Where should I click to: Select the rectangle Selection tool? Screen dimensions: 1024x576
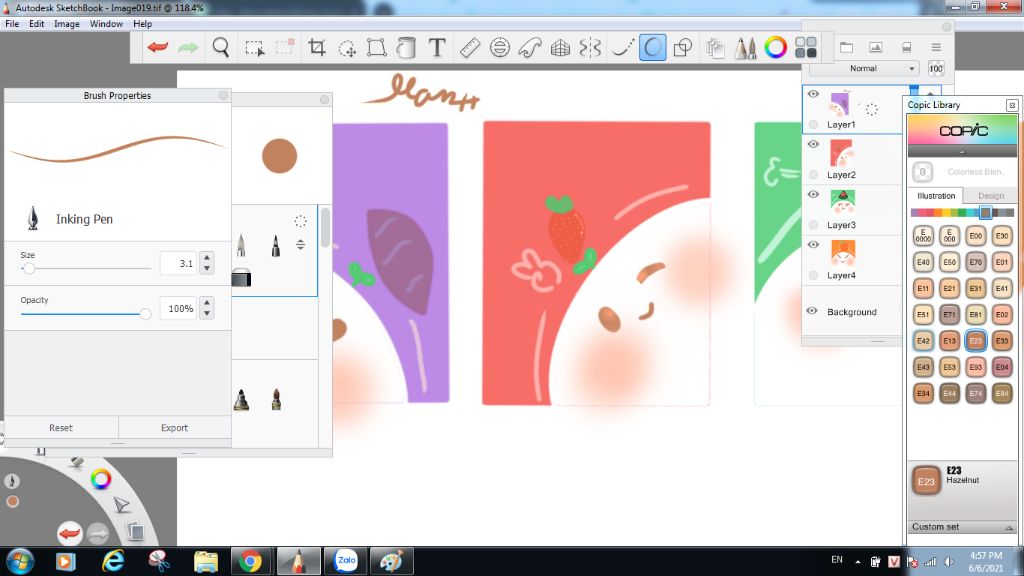pyautogui.click(x=254, y=48)
